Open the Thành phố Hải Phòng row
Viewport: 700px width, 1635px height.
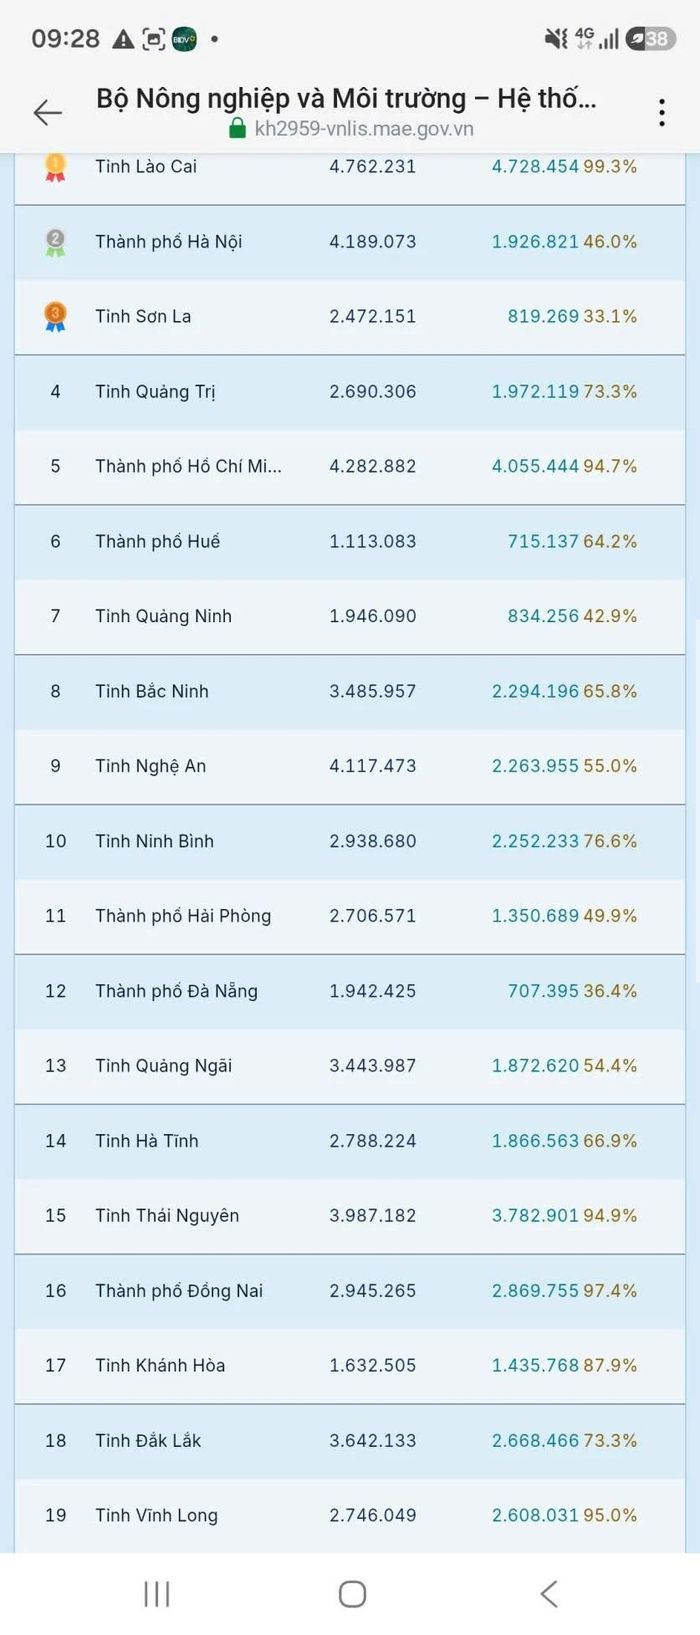tap(350, 916)
